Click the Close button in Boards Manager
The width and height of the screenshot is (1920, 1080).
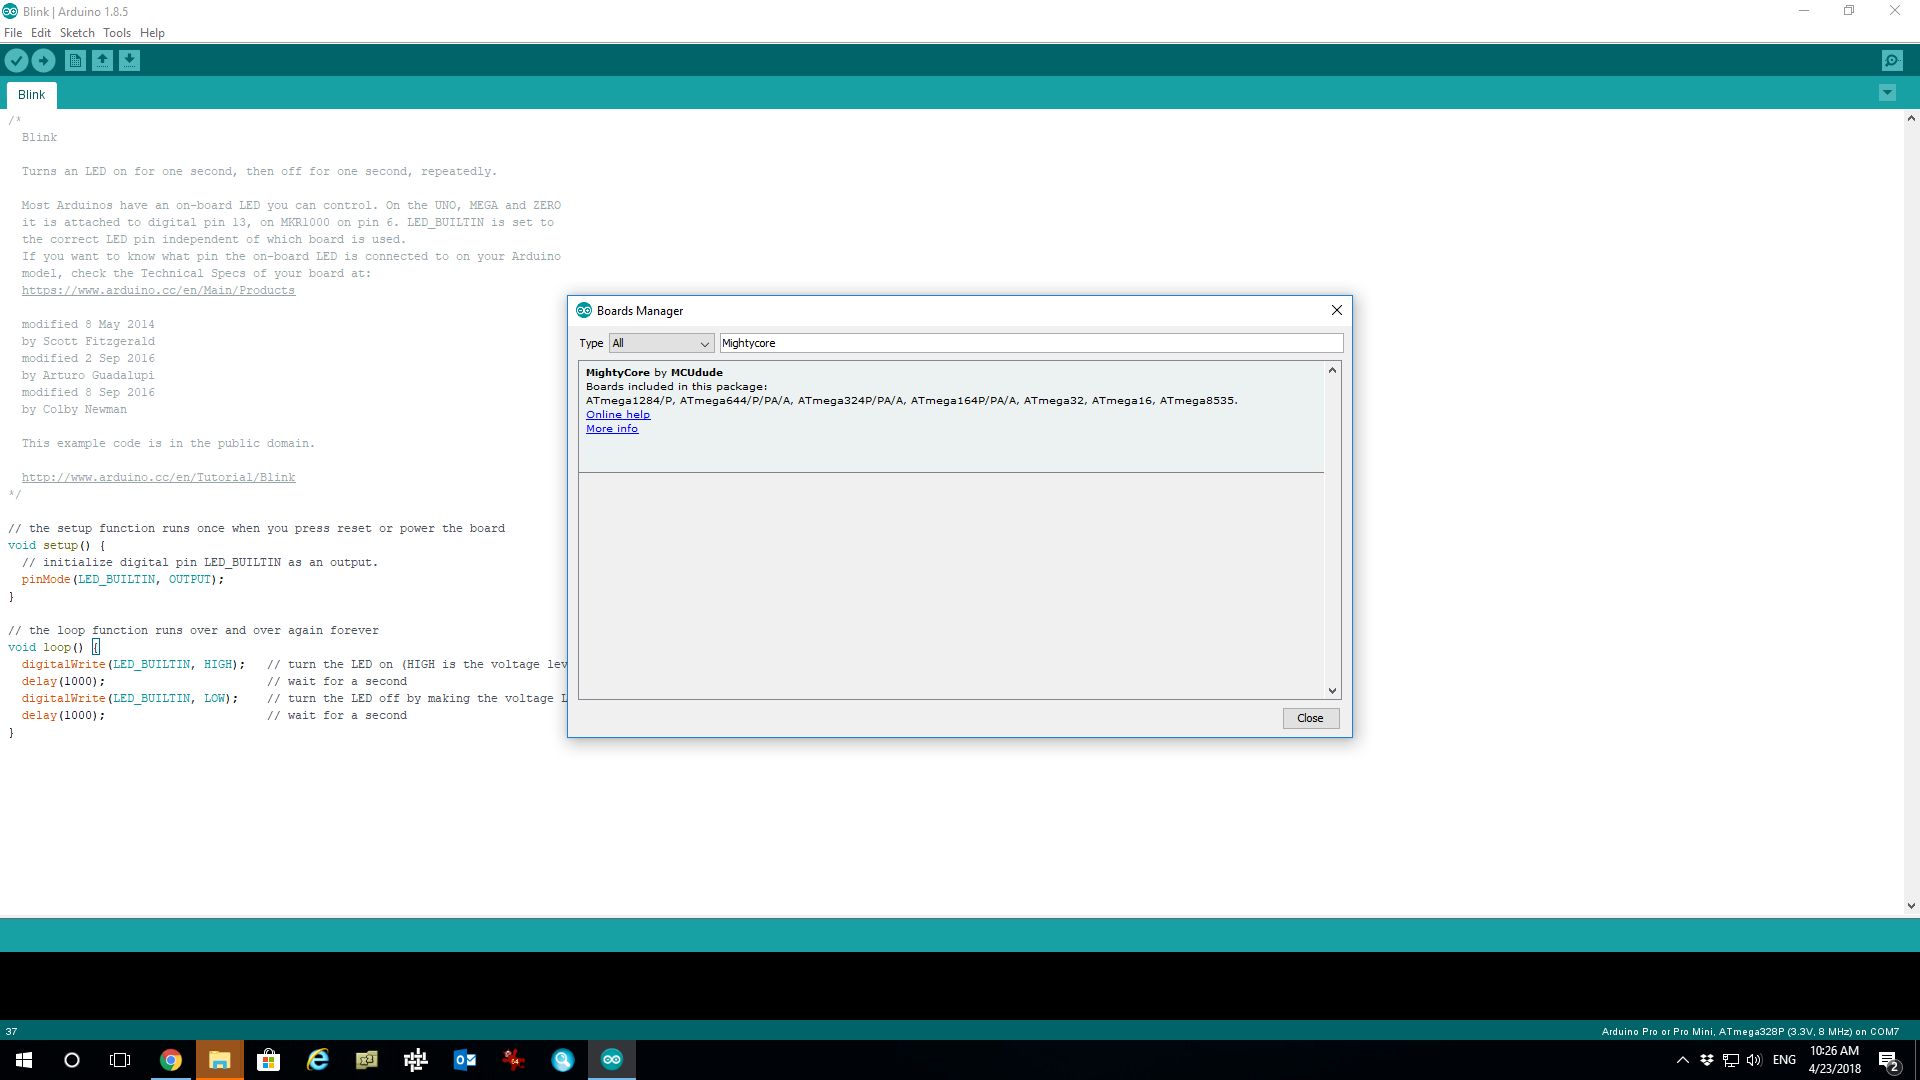pos(1310,718)
